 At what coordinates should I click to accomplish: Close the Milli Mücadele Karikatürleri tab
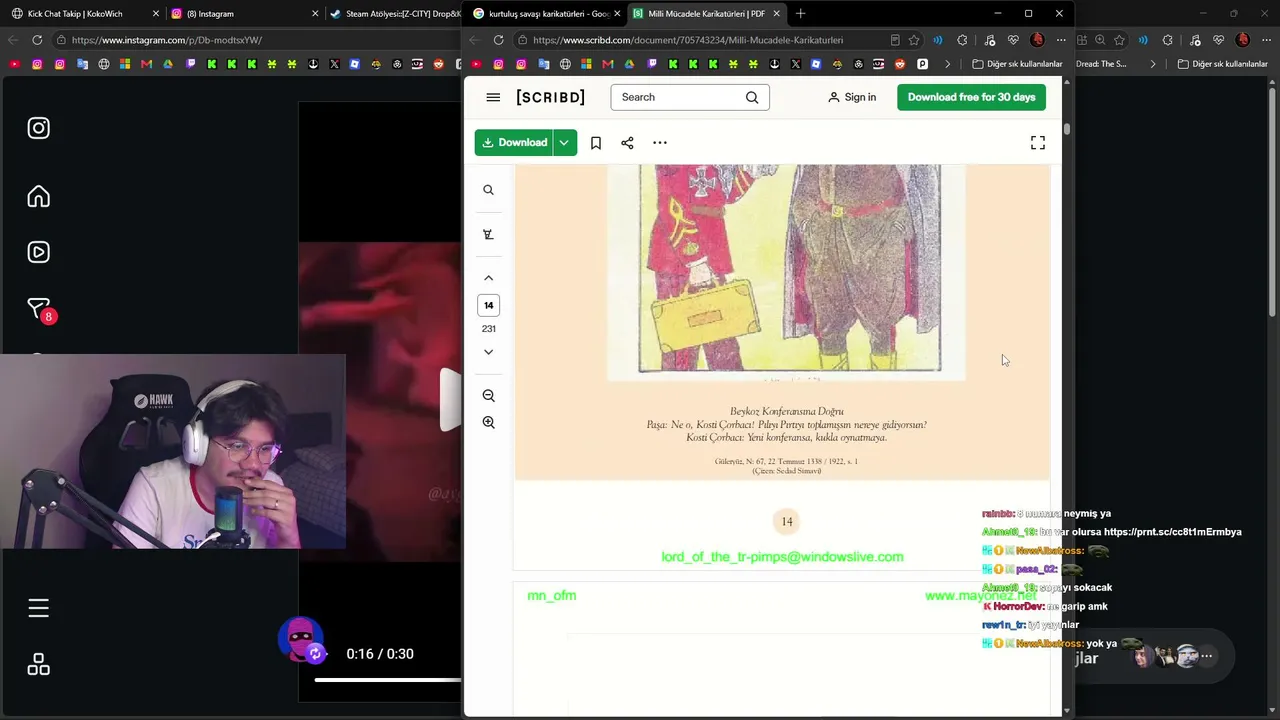pos(776,14)
